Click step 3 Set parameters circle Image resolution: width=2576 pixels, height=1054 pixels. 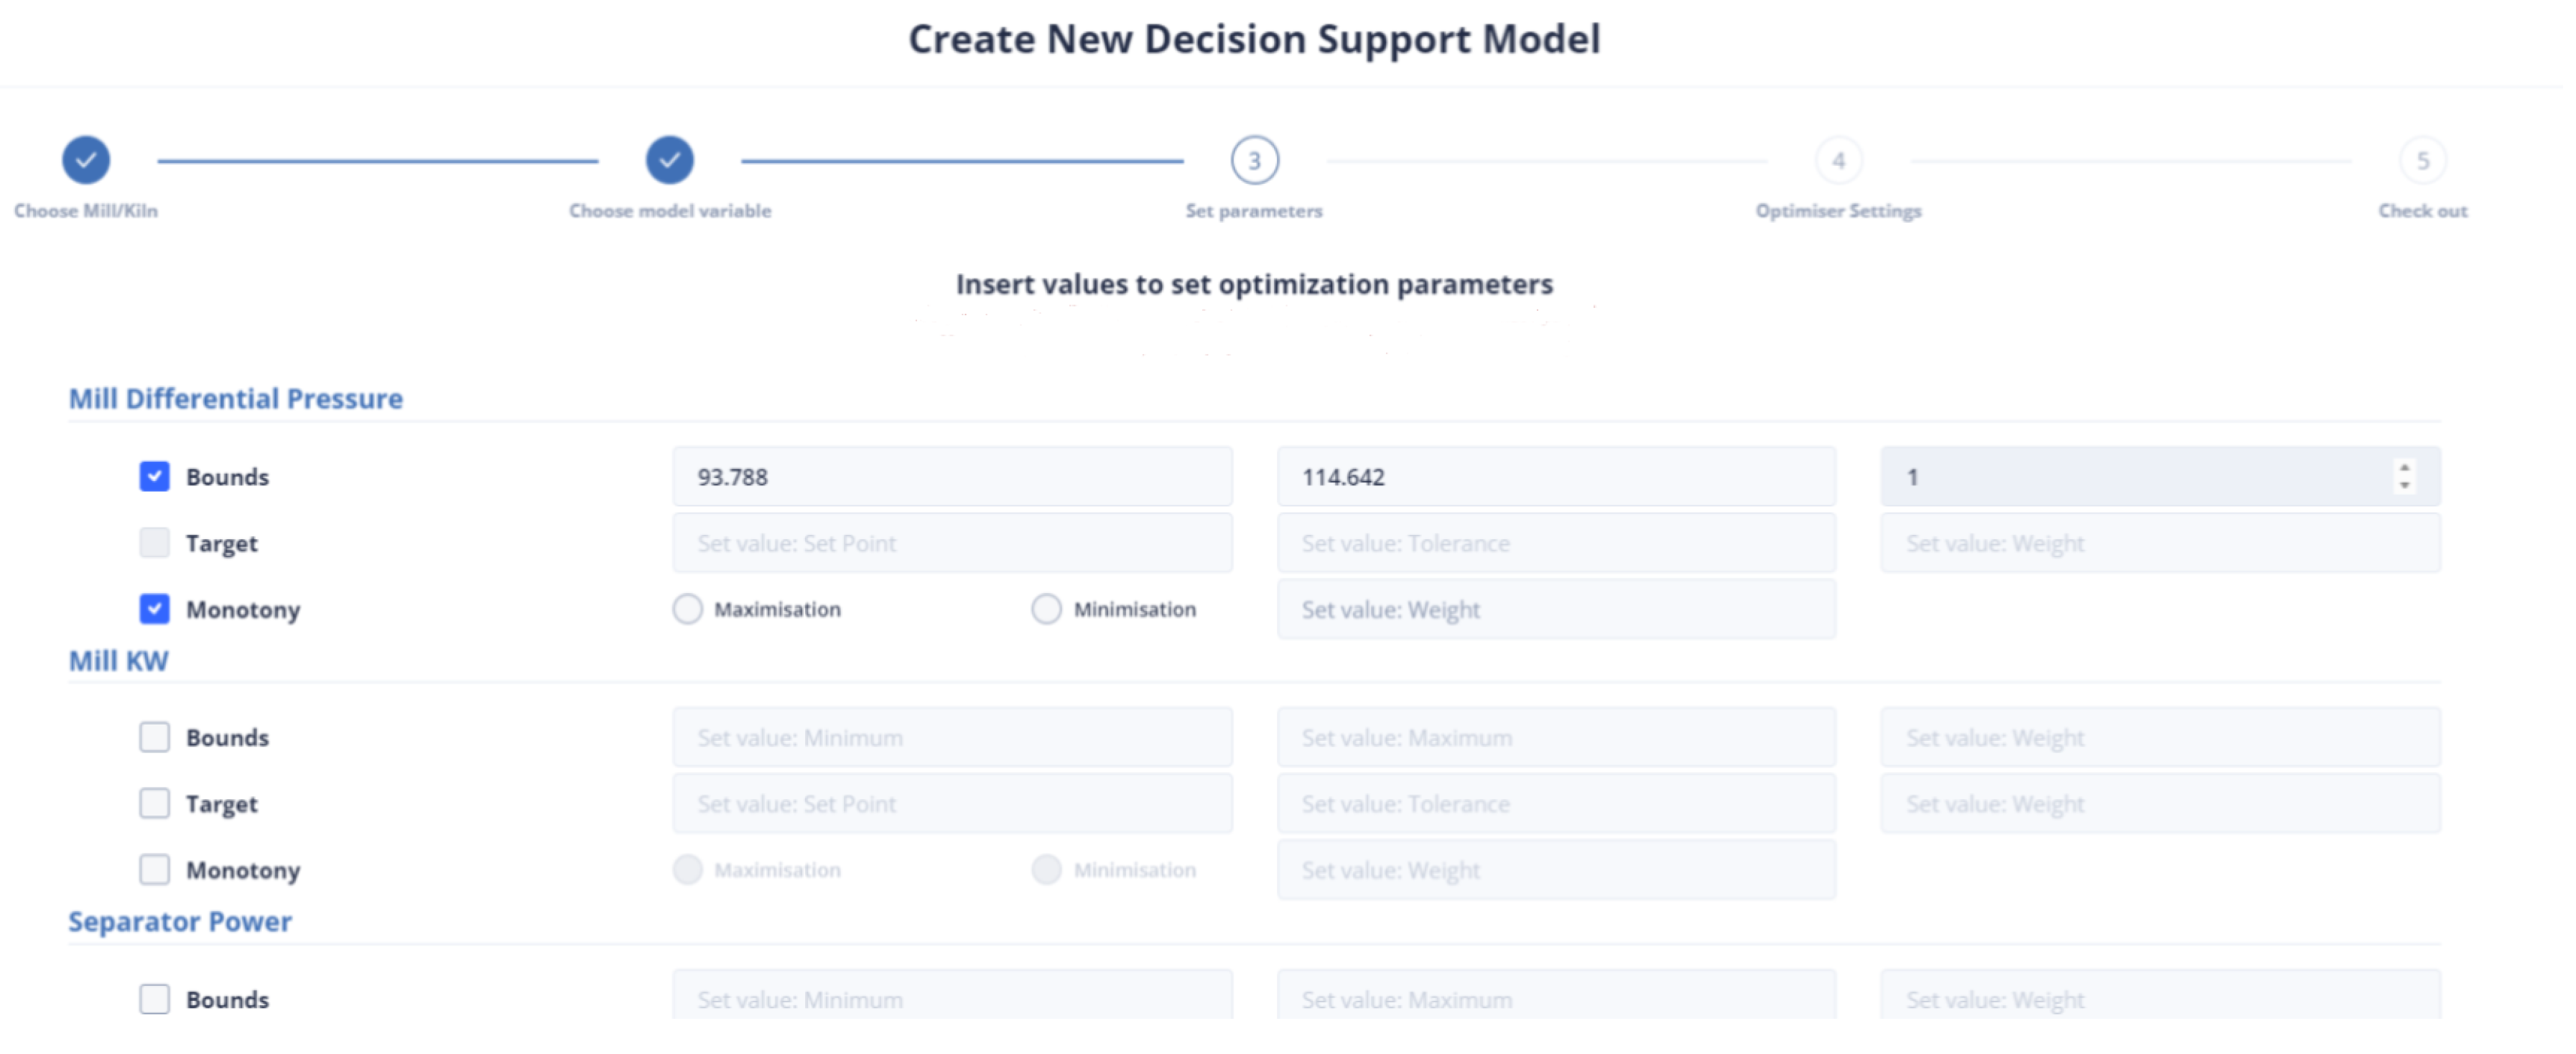pos(1254,160)
